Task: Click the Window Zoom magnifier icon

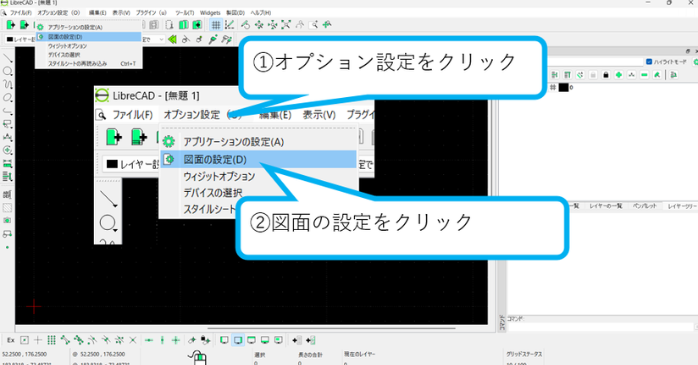Action: pos(314,25)
